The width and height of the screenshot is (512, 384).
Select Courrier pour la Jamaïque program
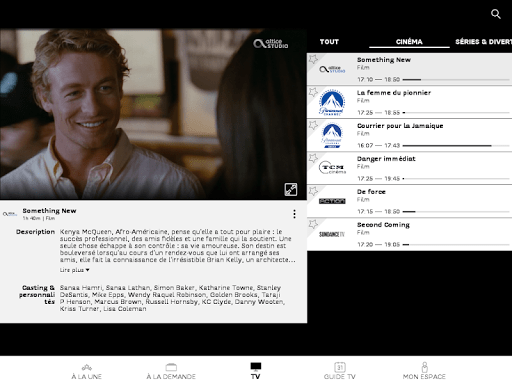[x=409, y=135]
